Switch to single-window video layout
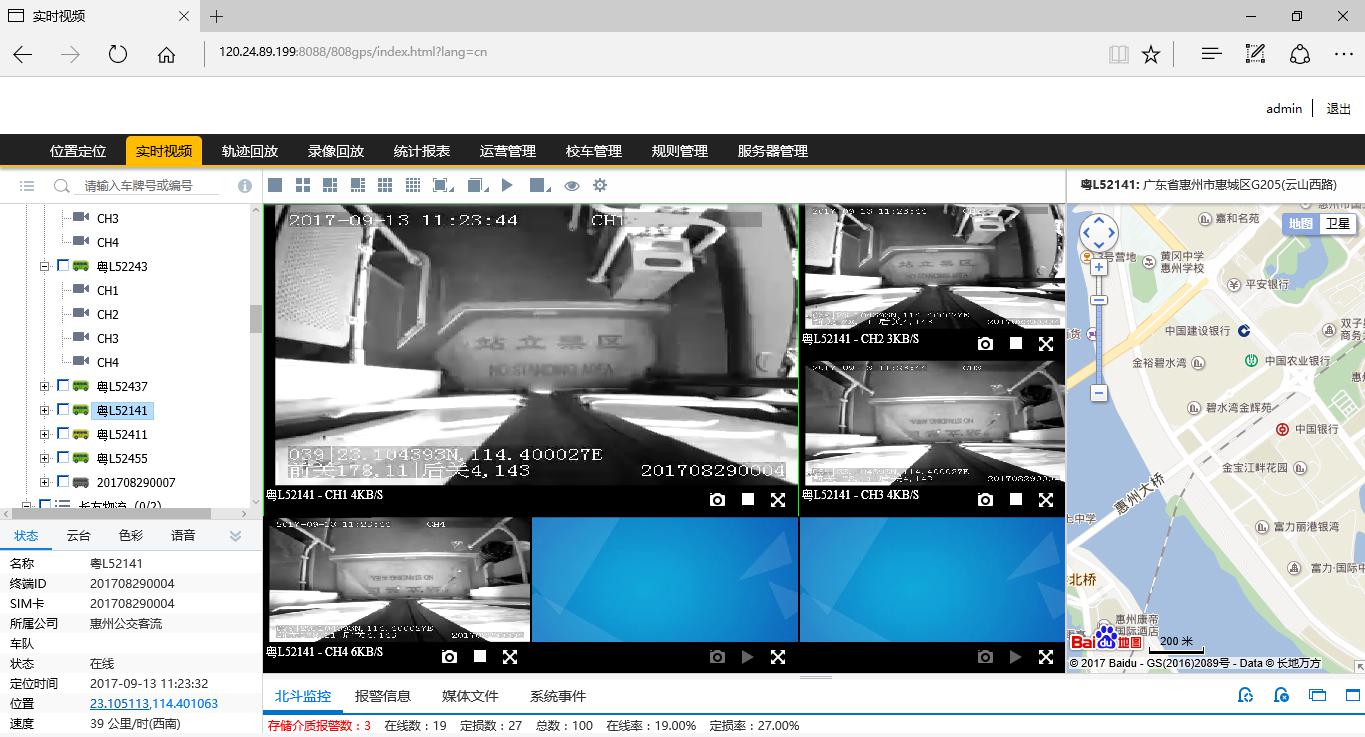 point(275,185)
